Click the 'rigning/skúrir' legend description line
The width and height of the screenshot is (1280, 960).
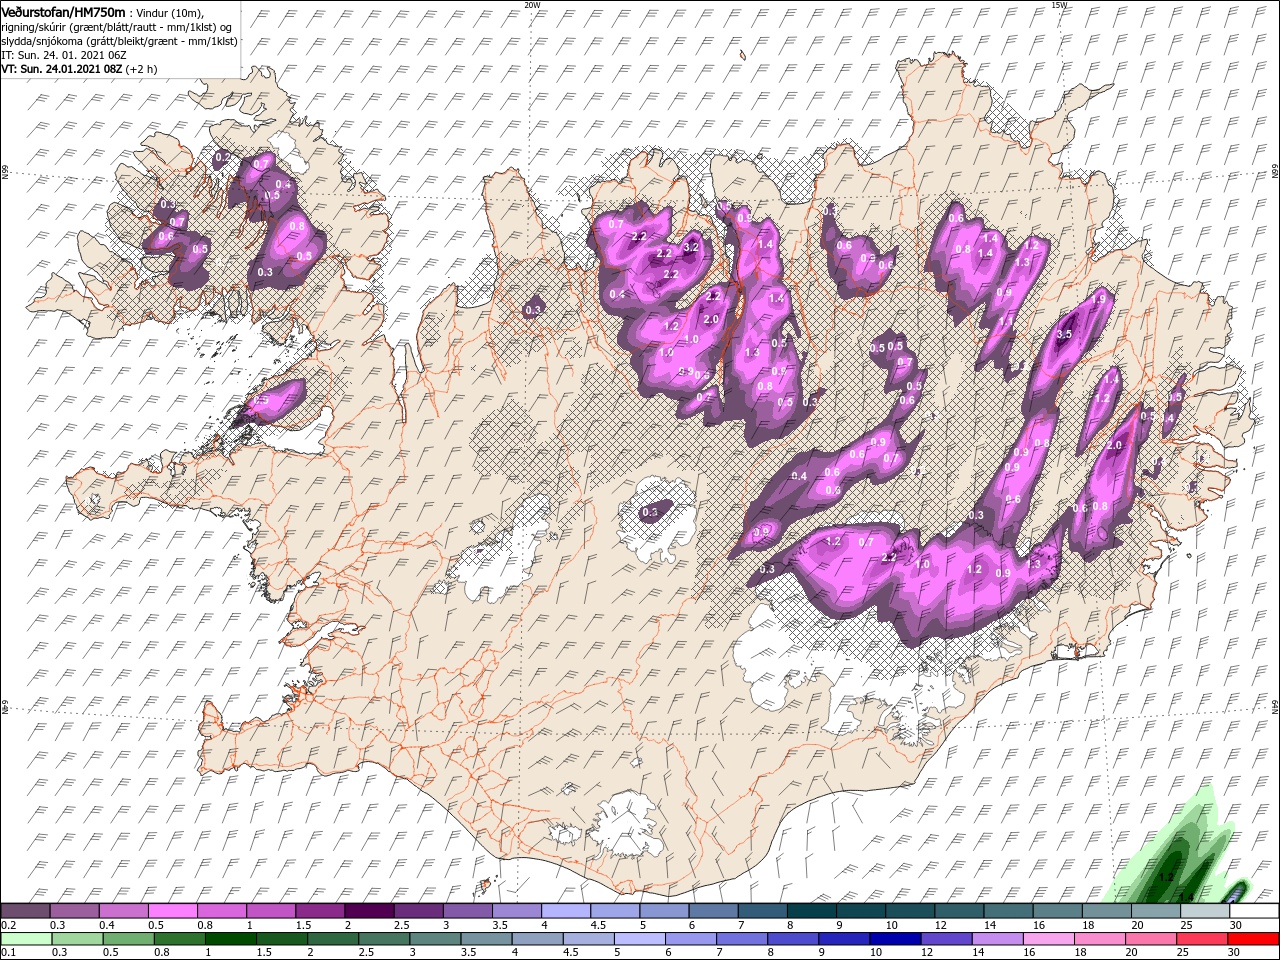point(117,26)
